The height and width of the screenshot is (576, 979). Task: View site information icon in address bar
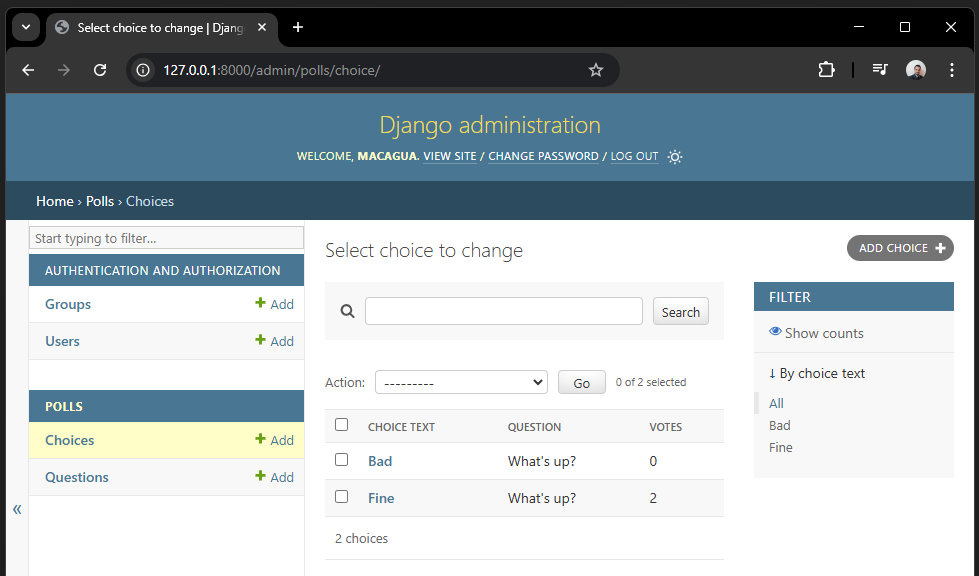pos(143,70)
